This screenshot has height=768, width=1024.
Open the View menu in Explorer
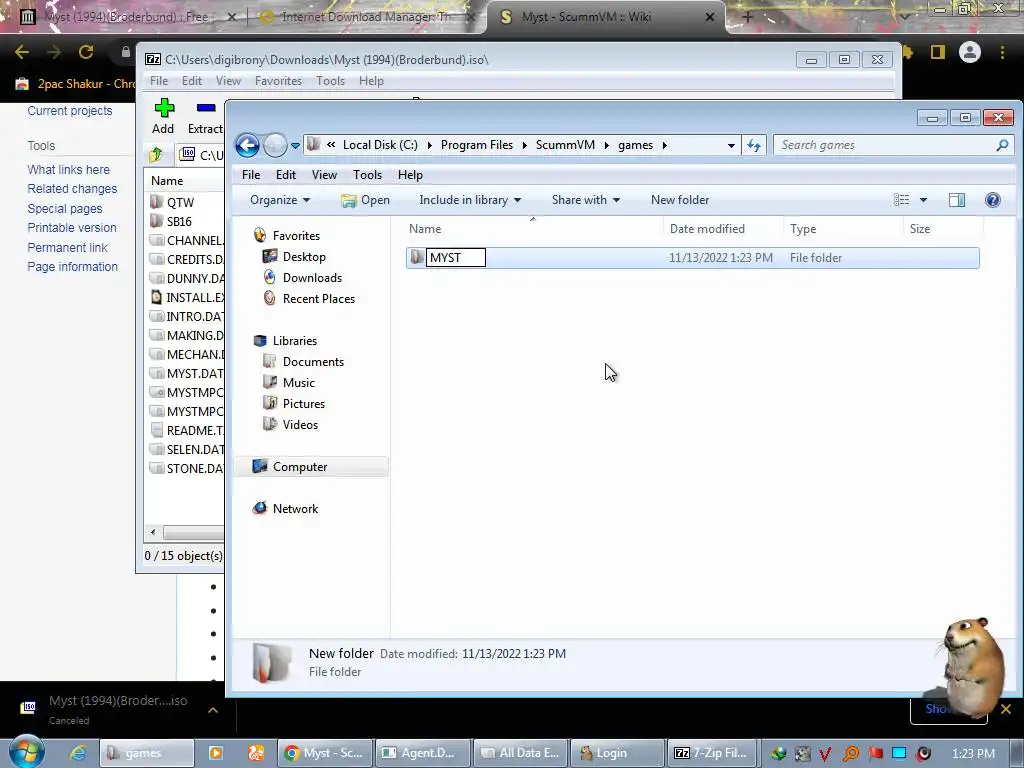tap(324, 174)
